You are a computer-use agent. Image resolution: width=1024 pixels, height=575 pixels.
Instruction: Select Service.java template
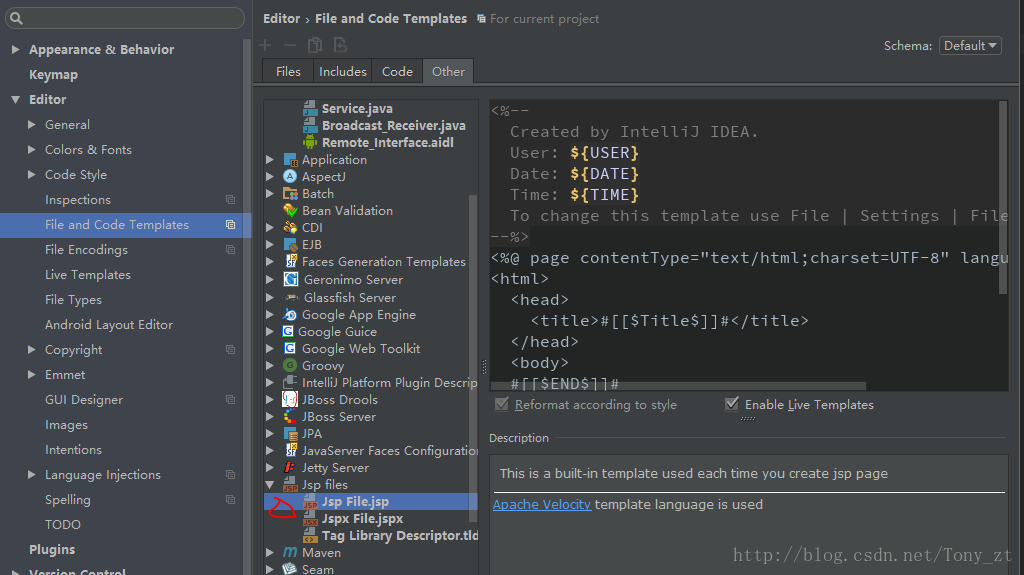tap(357, 108)
